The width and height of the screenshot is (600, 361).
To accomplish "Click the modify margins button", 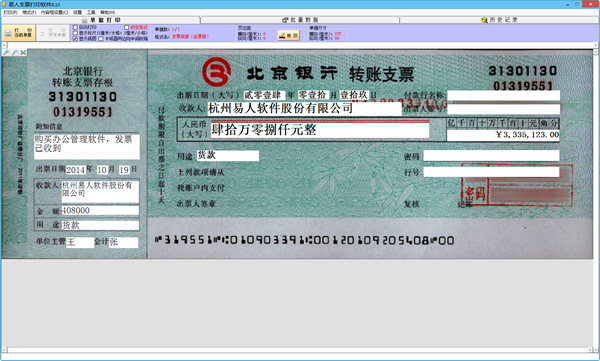I will point(289,36).
